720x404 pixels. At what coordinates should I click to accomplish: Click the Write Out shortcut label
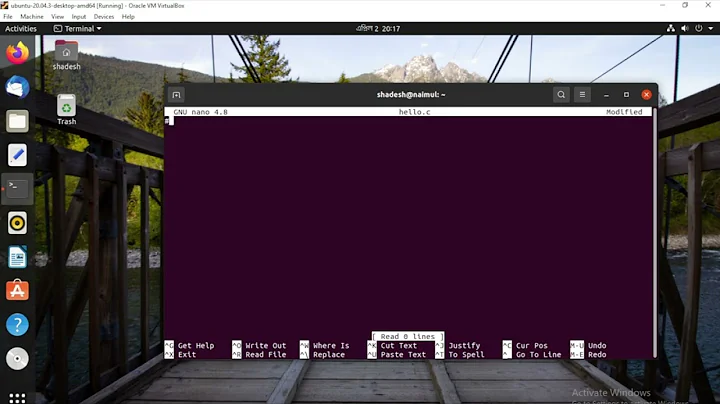pyautogui.click(x=265, y=346)
